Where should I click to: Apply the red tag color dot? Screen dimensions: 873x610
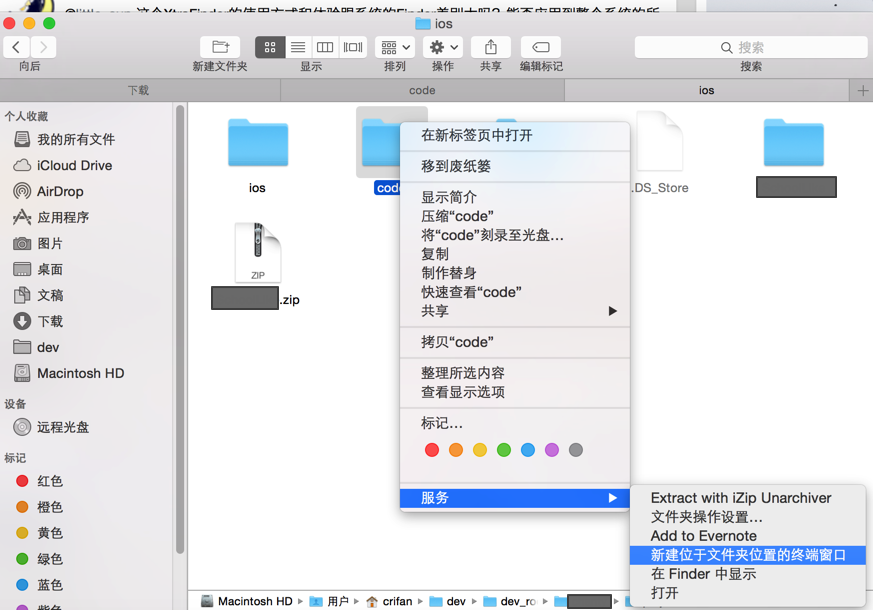click(x=432, y=450)
